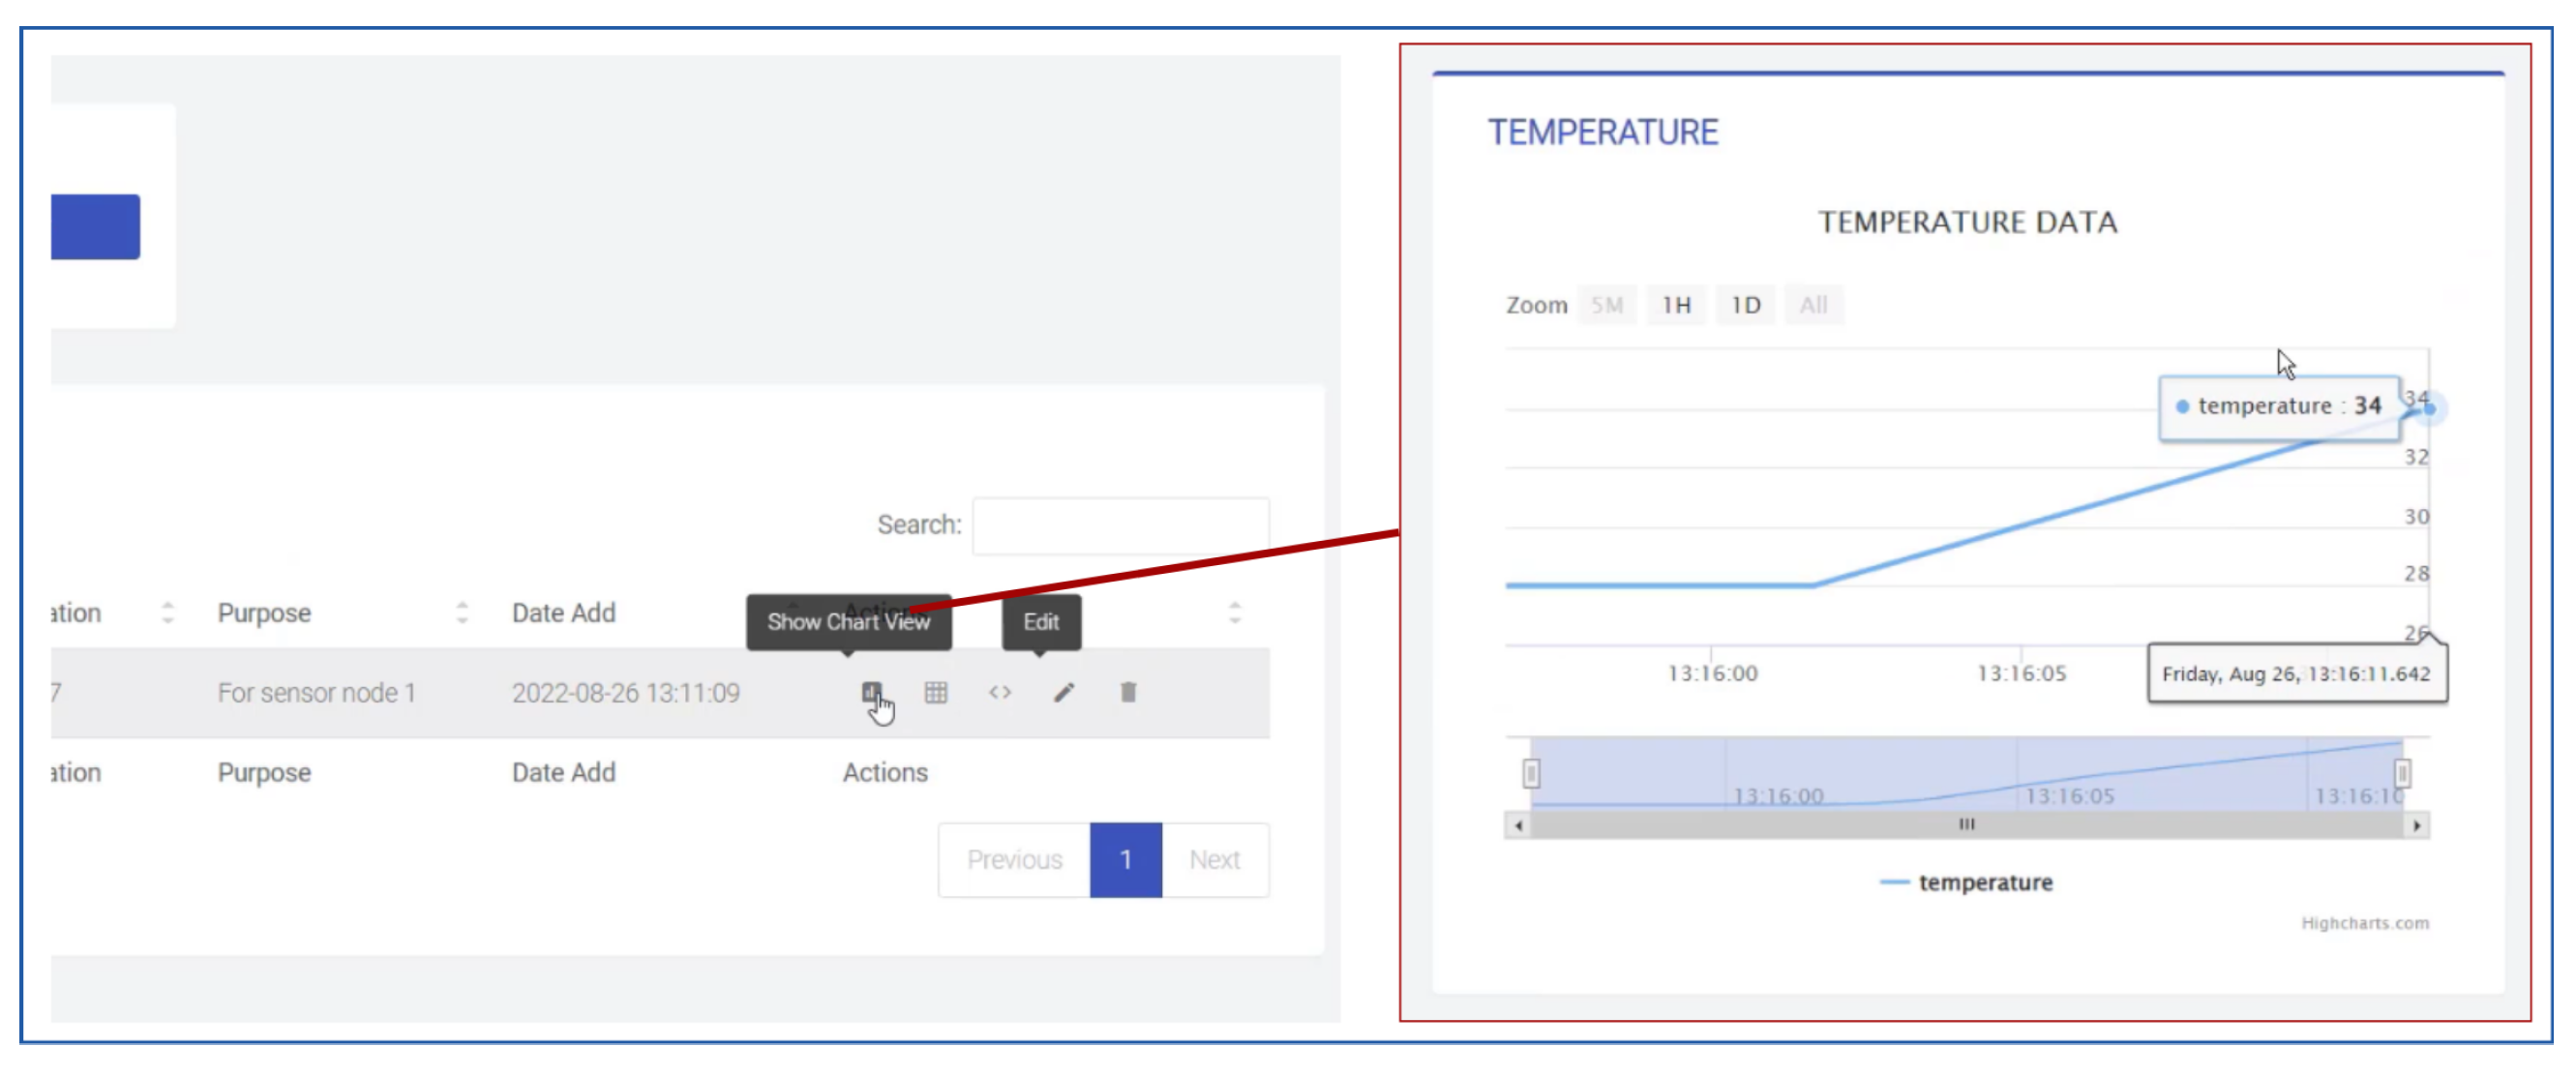Click left arrow on chart navigator scrollbar

tap(1518, 825)
